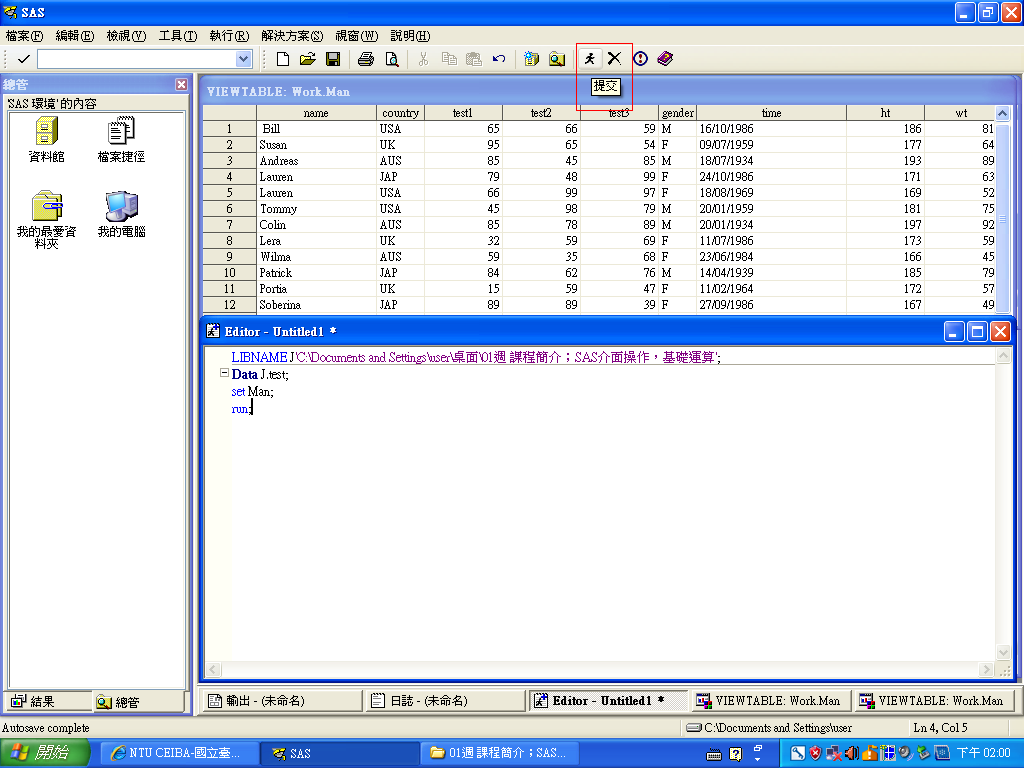
Task: Click the SAS taskbar button
Action: tap(340, 753)
